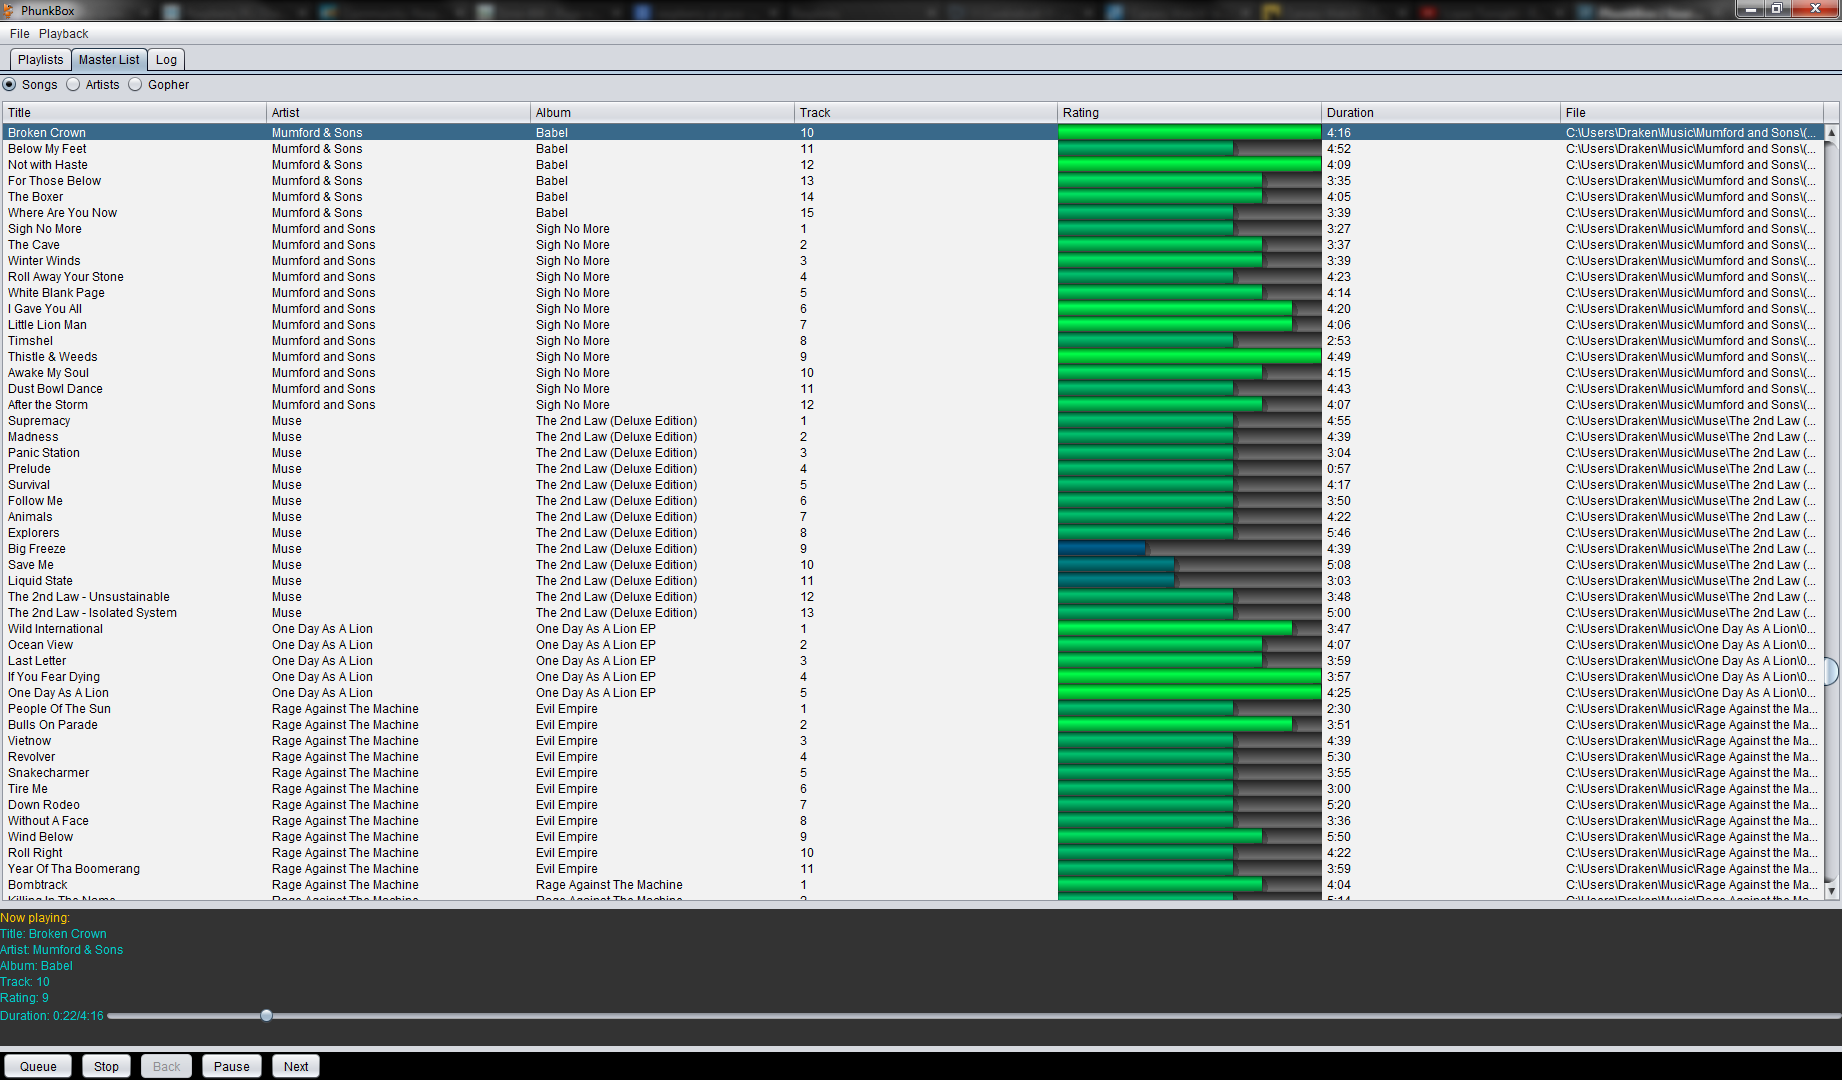Switch to the Log tab
The height and width of the screenshot is (1080, 1842).
click(166, 60)
